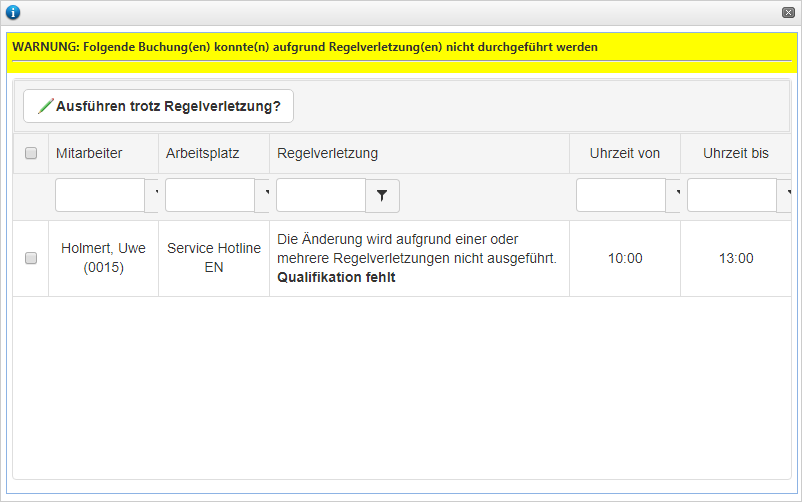Focus the 'Uhrzeit bis' filter input
Screen dimensions: 802x502
tap(732, 195)
